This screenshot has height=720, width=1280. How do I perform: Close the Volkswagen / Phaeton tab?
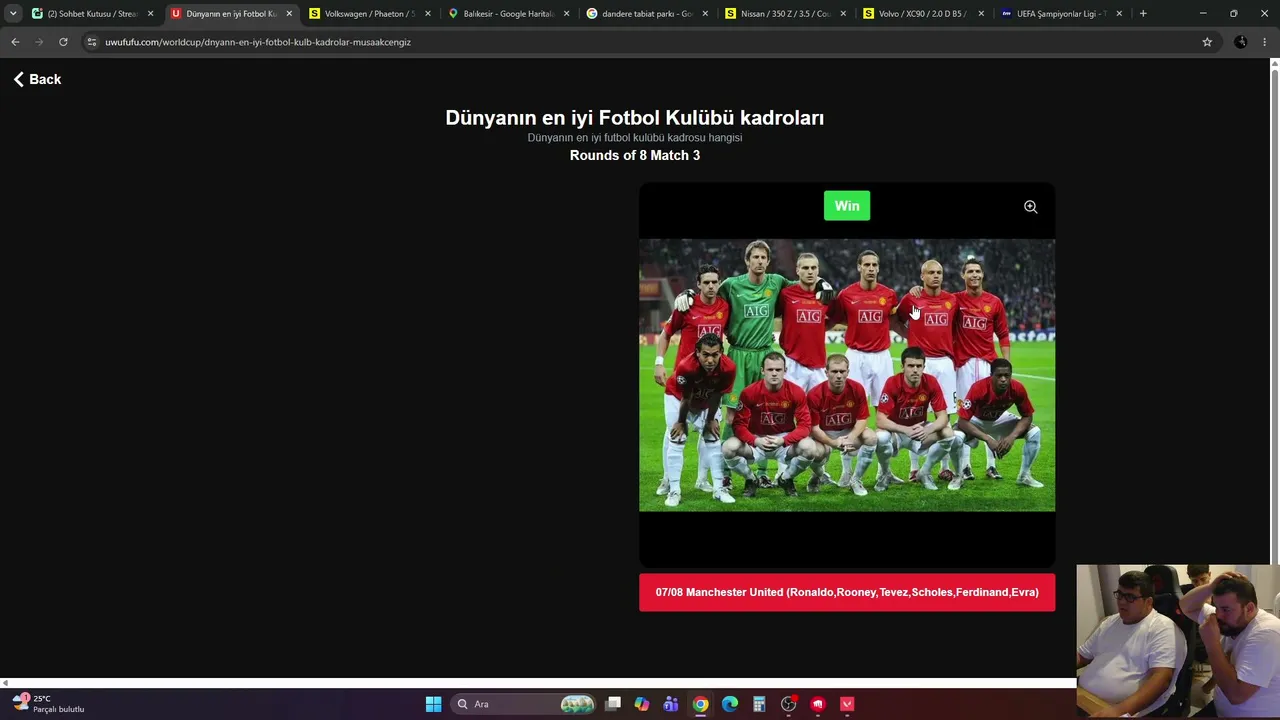coord(427,14)
